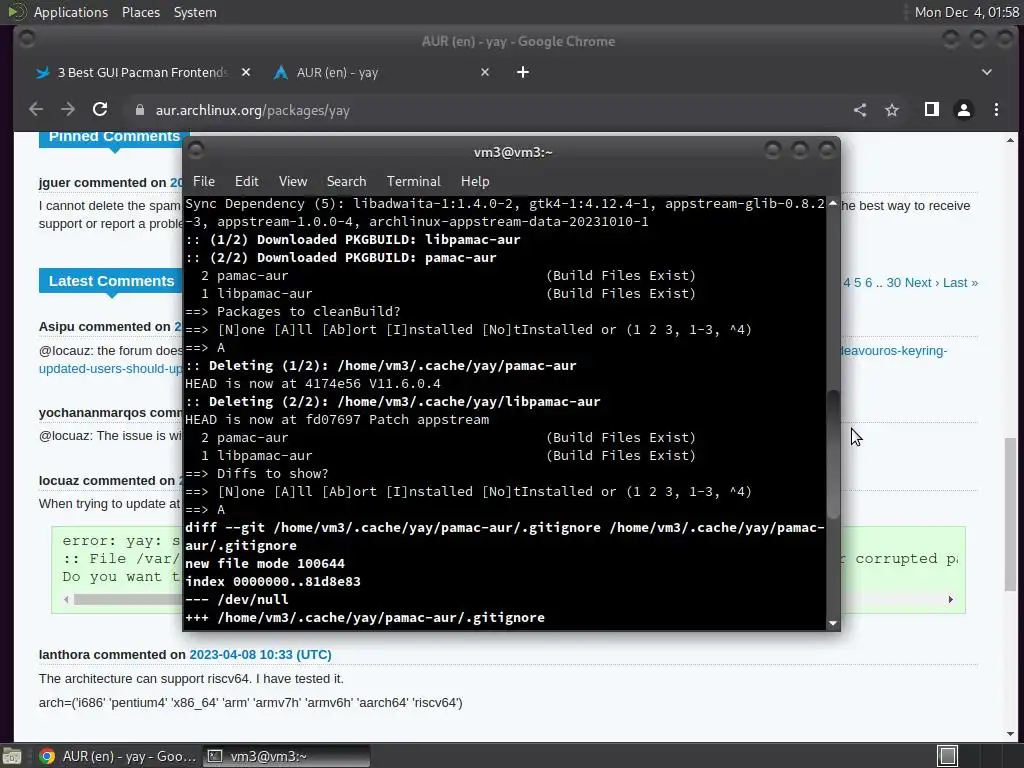
Task: Open terminal Search menu
Action: click(x=346, y=182)
